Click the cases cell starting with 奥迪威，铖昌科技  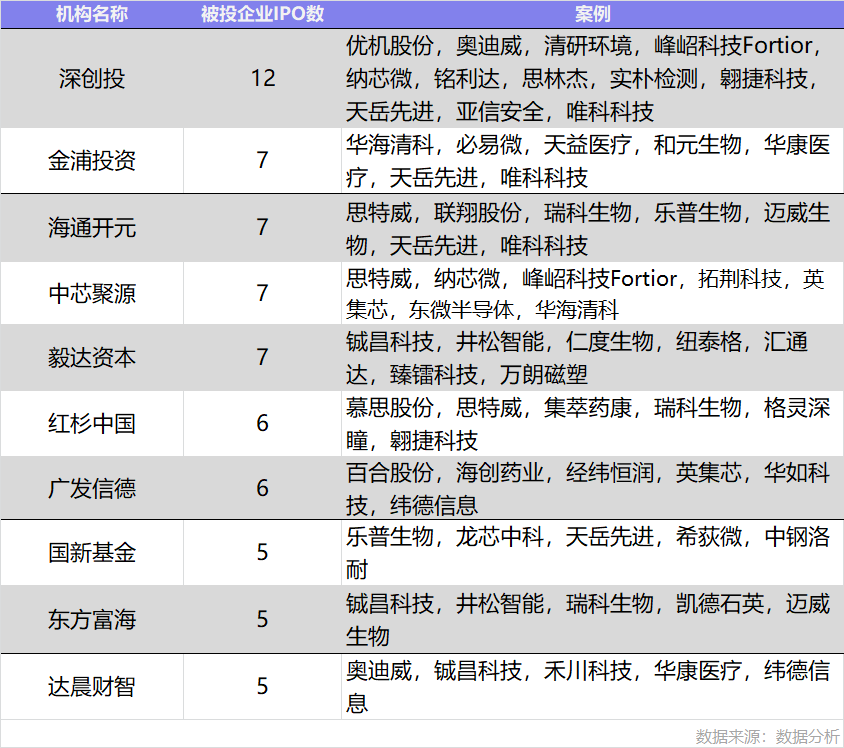coord(592,687)
